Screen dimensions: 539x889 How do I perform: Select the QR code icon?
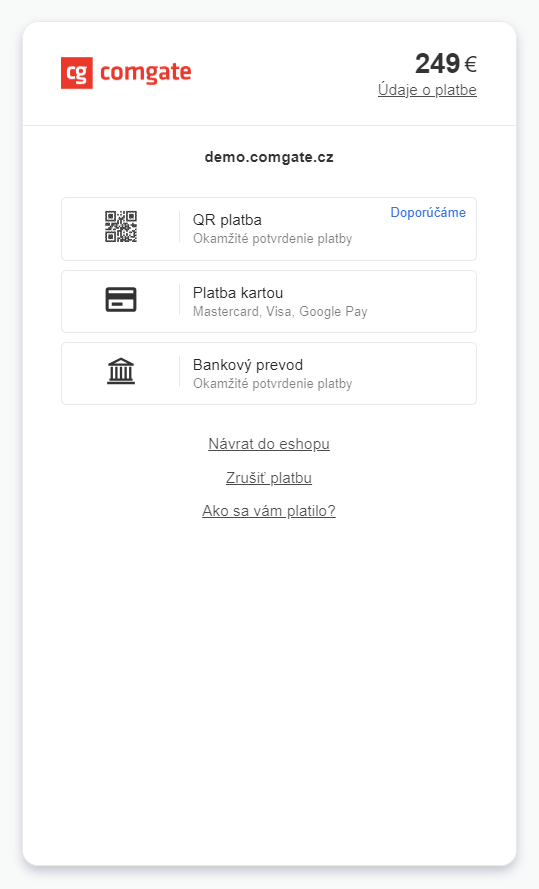pyautogui.click(x=121, y=227)
